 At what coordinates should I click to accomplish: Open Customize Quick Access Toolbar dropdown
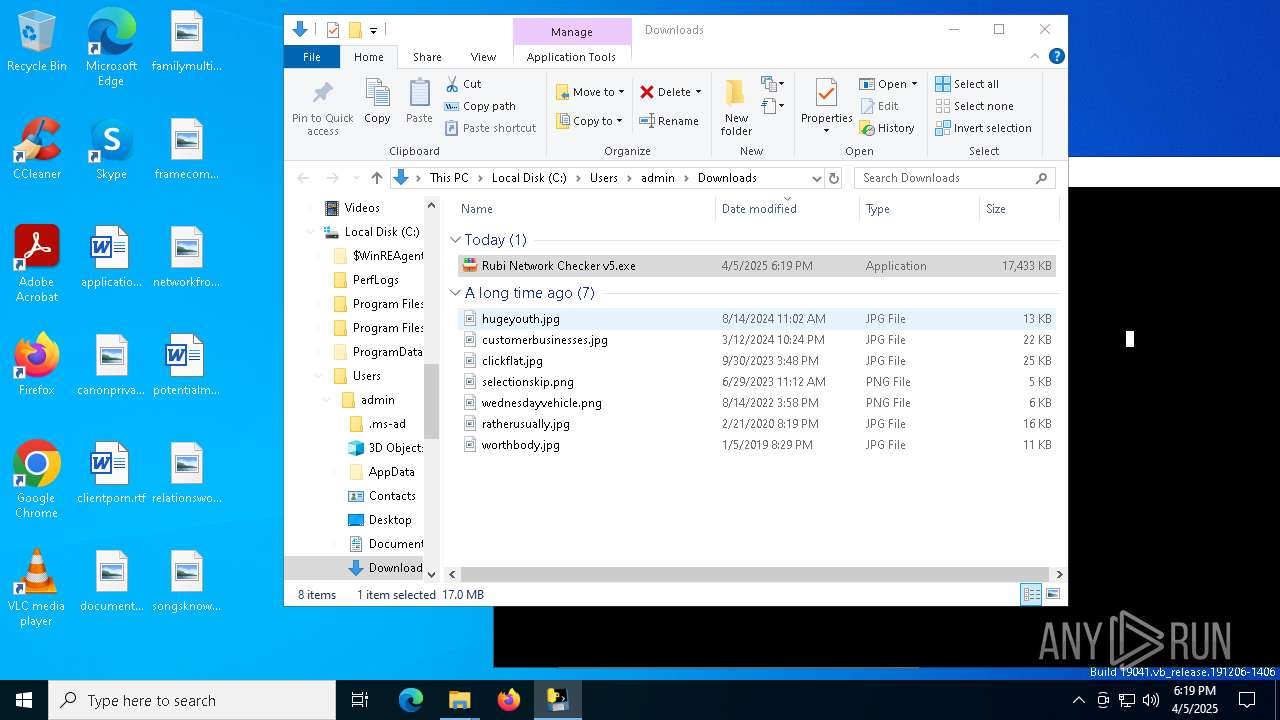coord(374,30)
